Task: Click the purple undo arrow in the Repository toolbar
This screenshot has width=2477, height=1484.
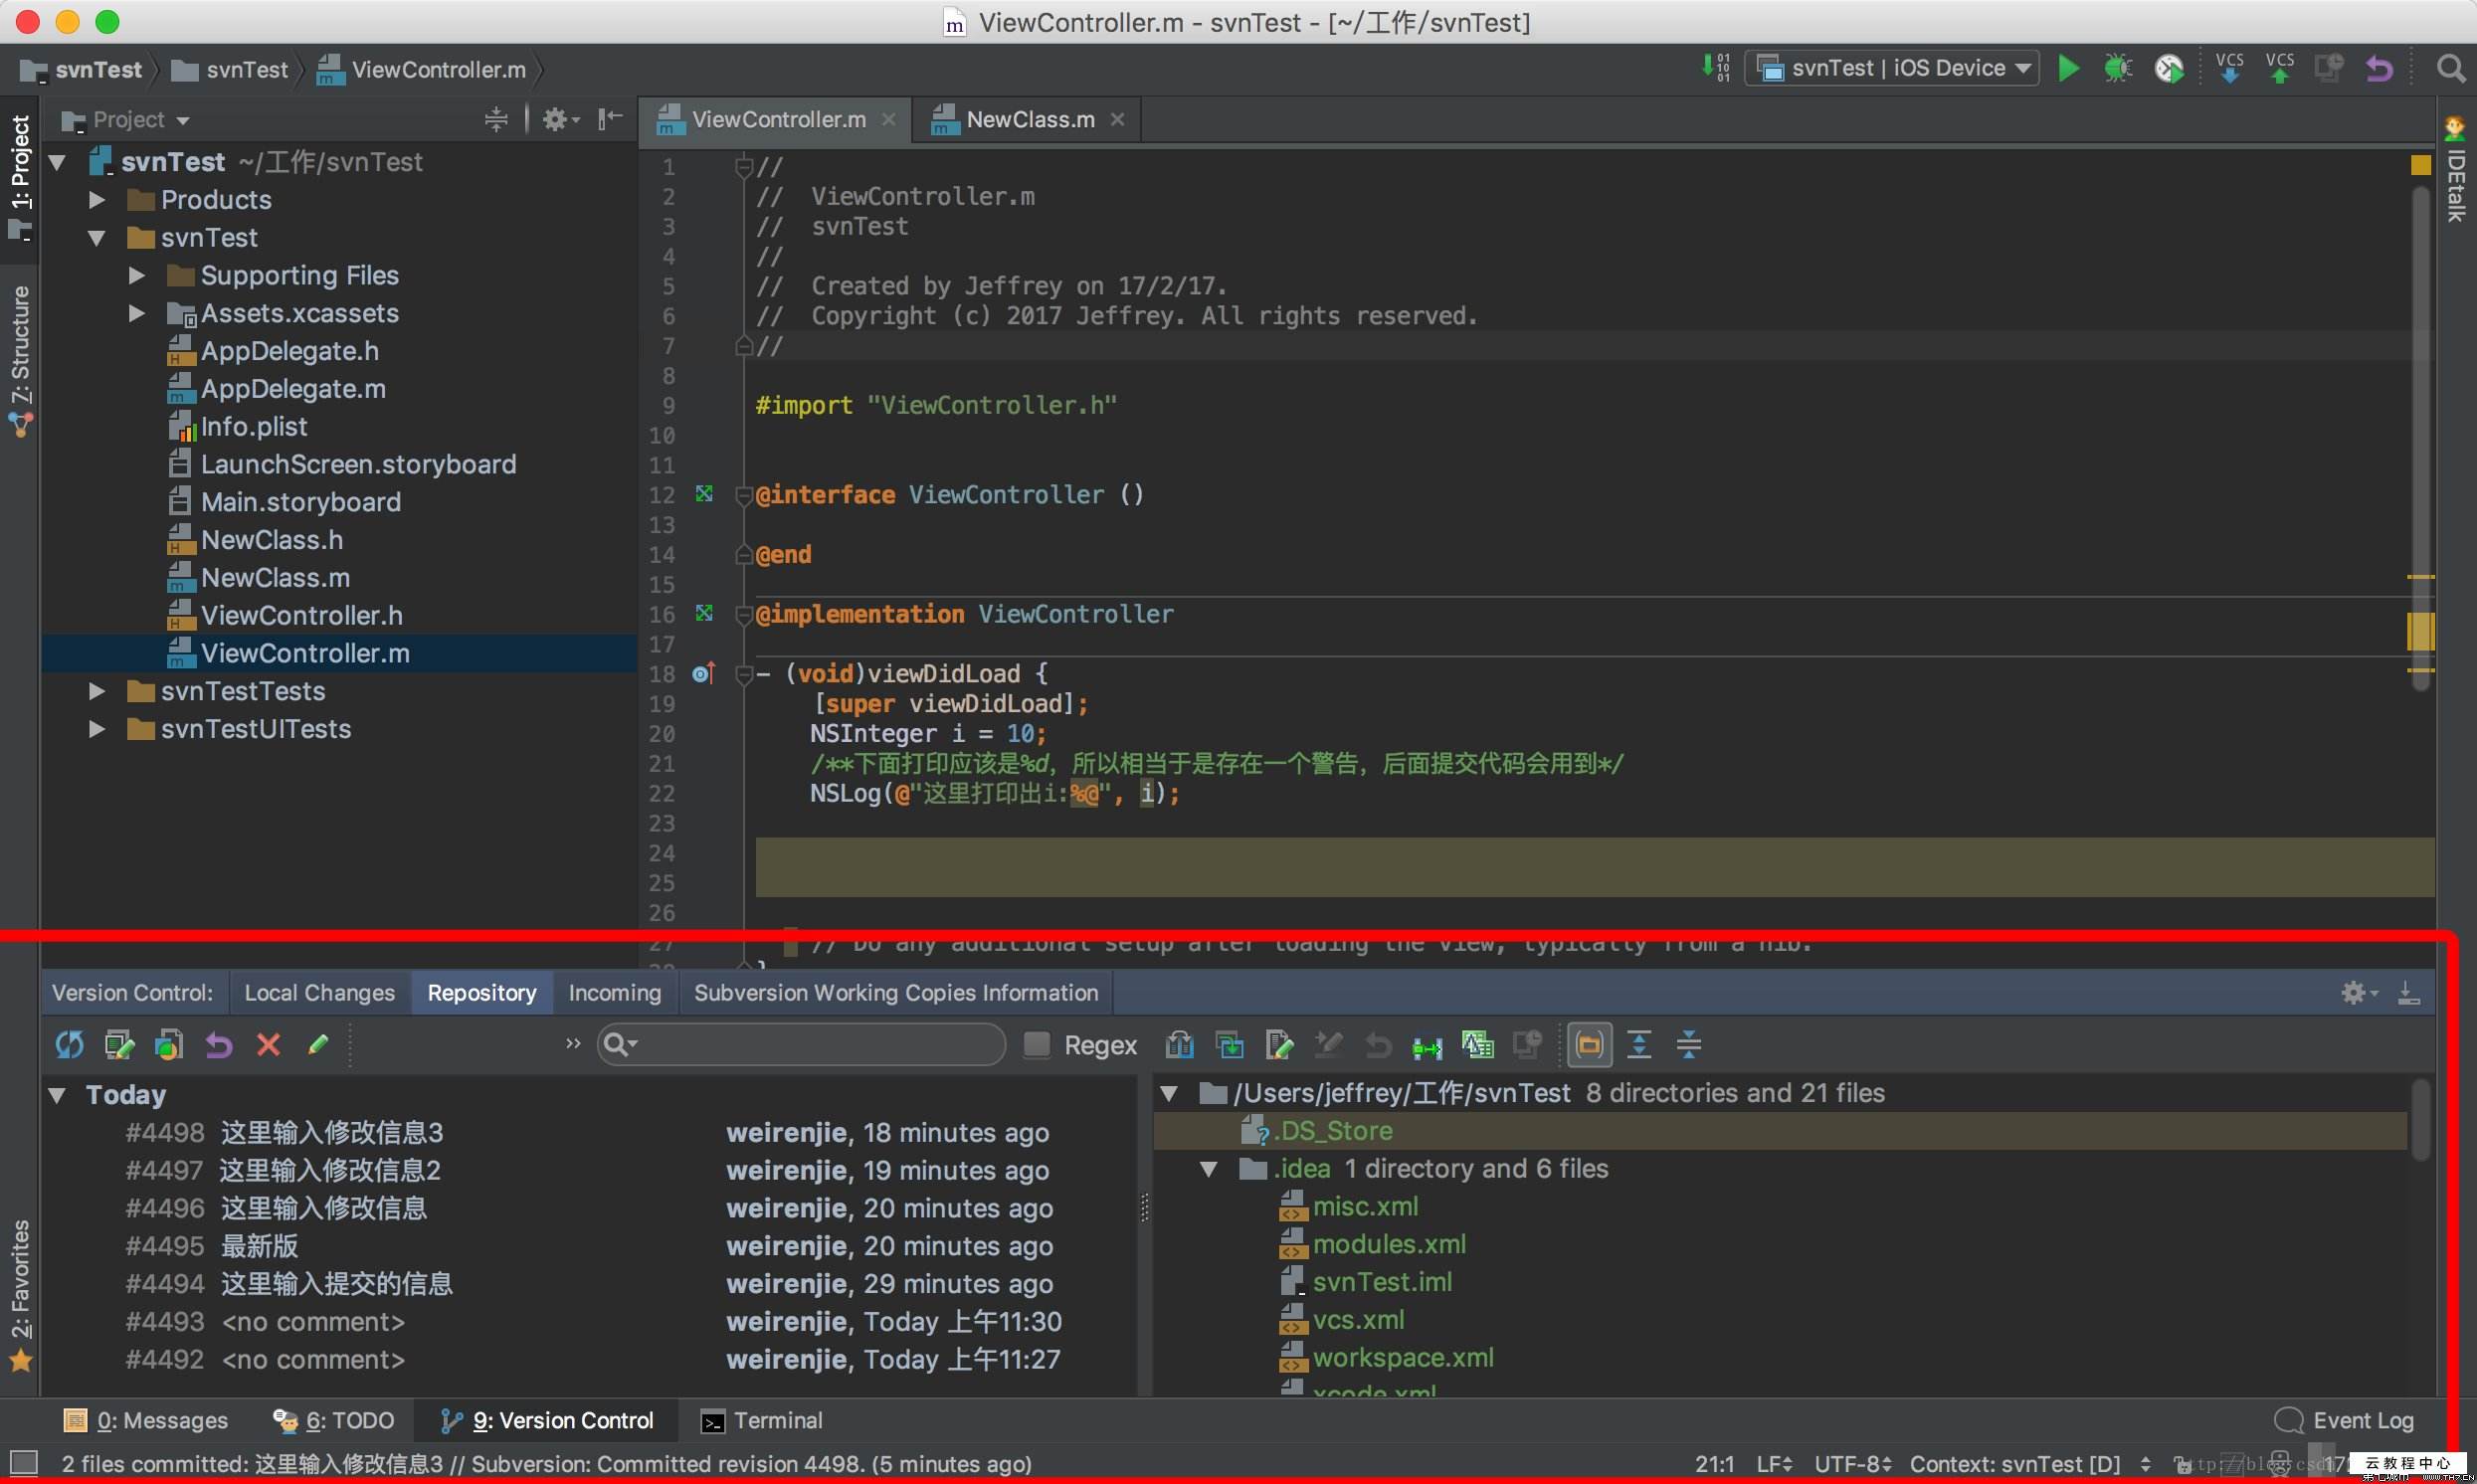Action: coord(218,1045)
